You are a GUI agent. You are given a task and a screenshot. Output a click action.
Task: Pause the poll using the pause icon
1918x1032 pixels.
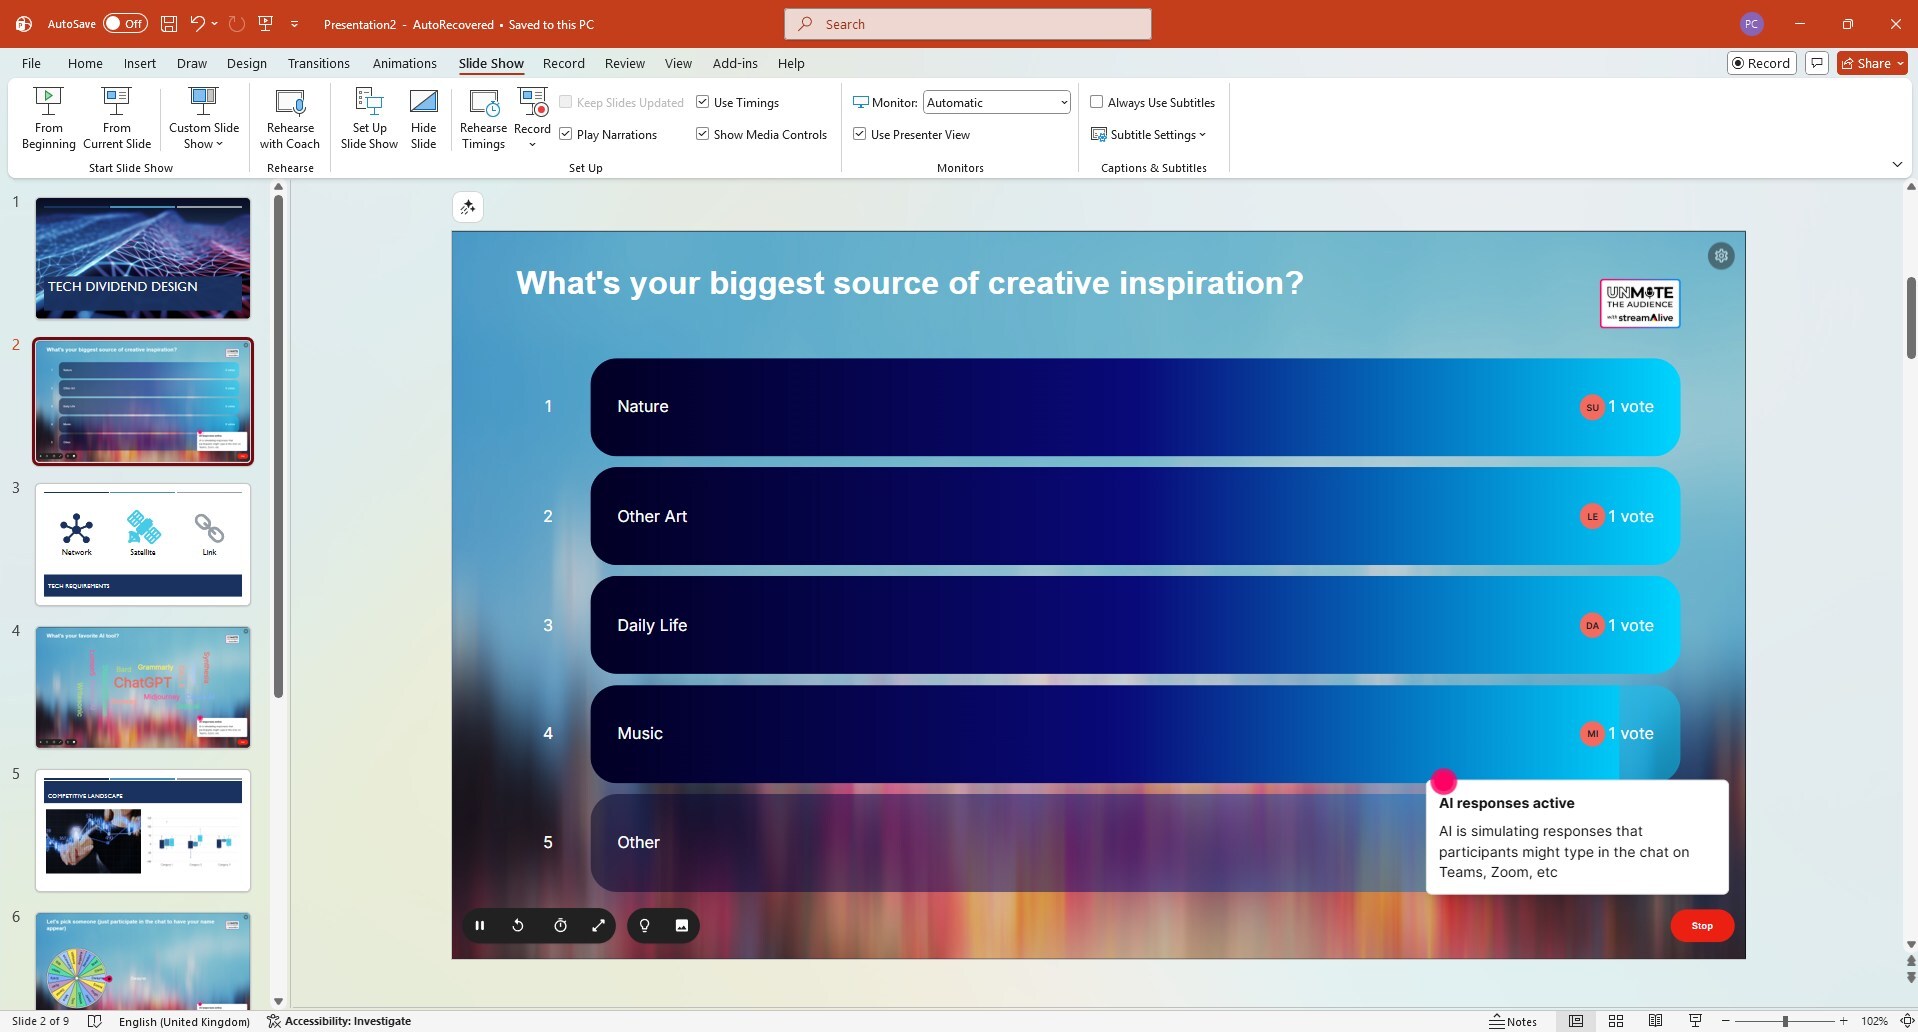coord(480,926)
